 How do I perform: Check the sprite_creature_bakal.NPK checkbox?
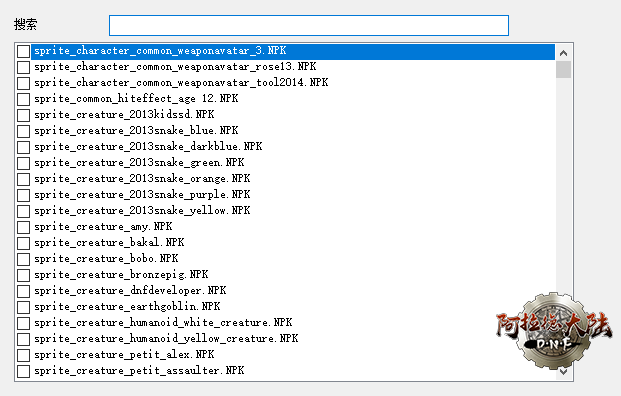23,243
